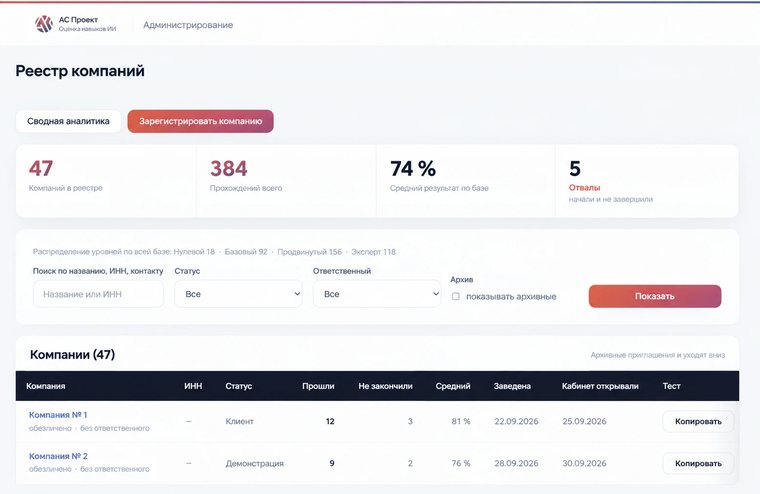Open Компания № 2 link
This screenshot has width=760, height=494.
tap(58, 456)
